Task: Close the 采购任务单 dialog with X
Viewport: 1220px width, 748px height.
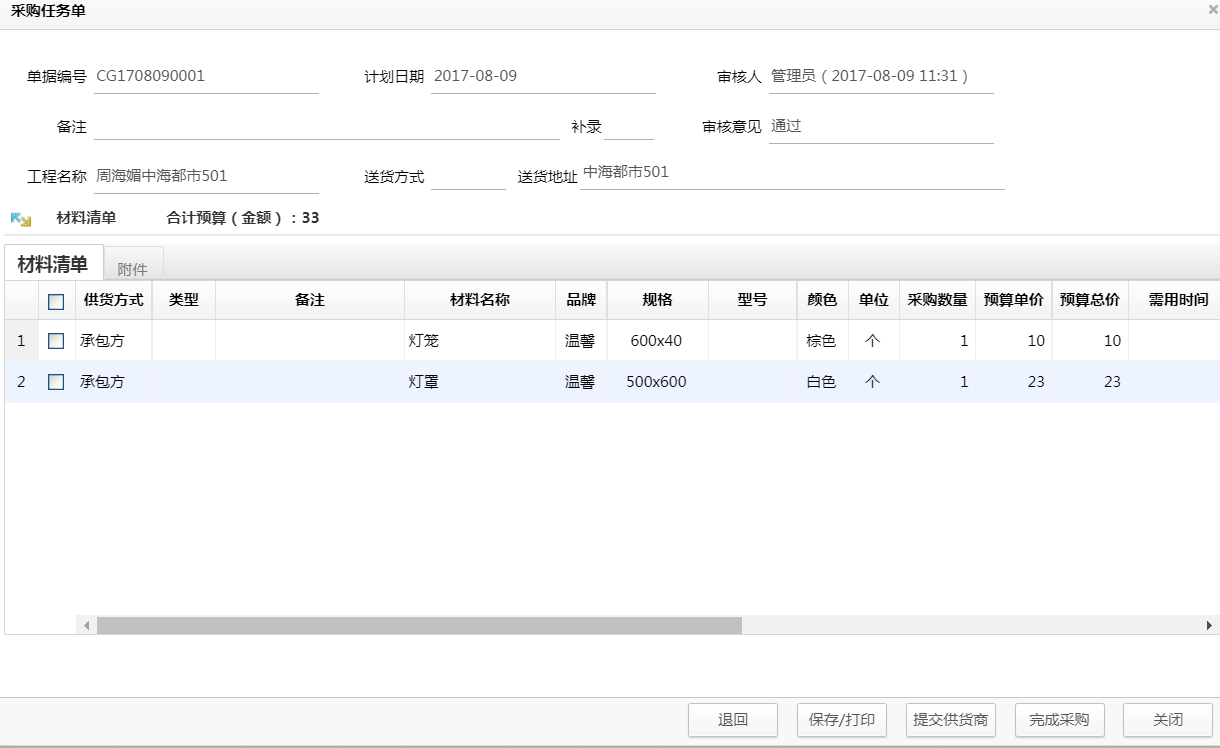Action: (1212, 9)
